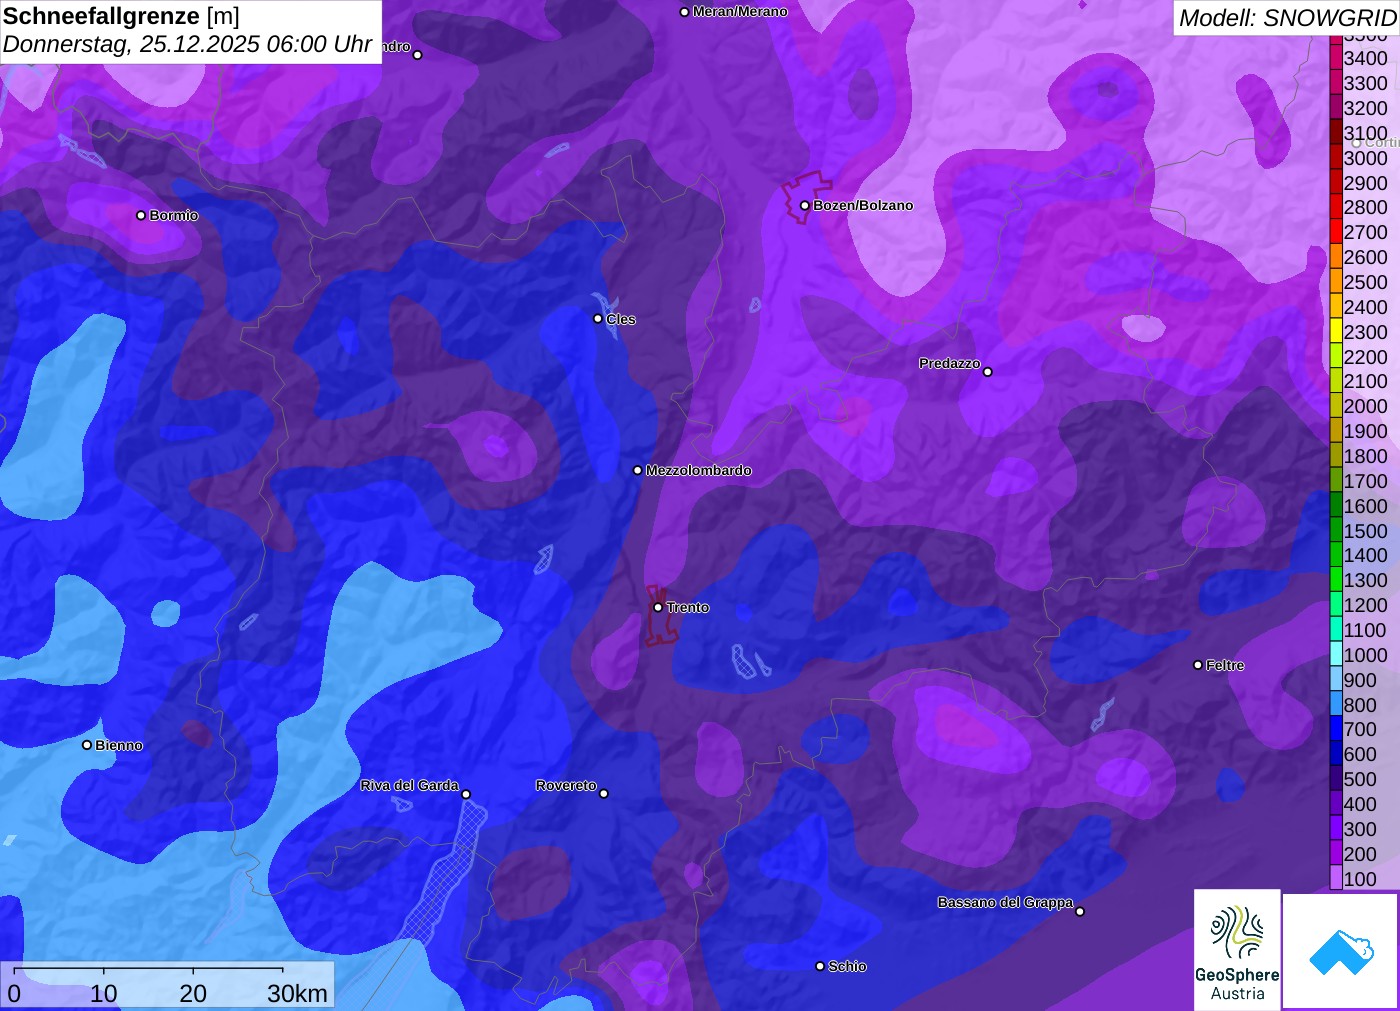1400x1011 pixels.
Task: Pick the 200 m legend color
Action: 1335,854
